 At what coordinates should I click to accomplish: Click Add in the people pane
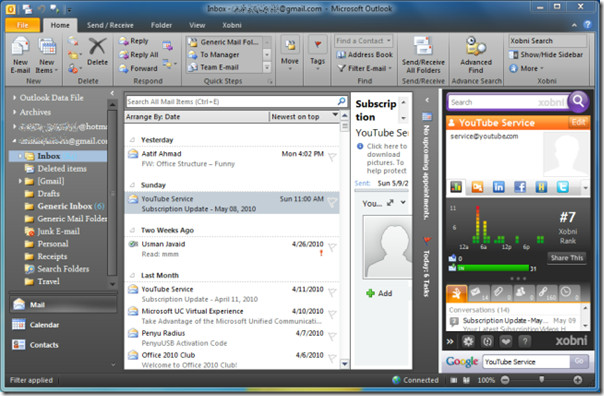(x=379, y=293)
